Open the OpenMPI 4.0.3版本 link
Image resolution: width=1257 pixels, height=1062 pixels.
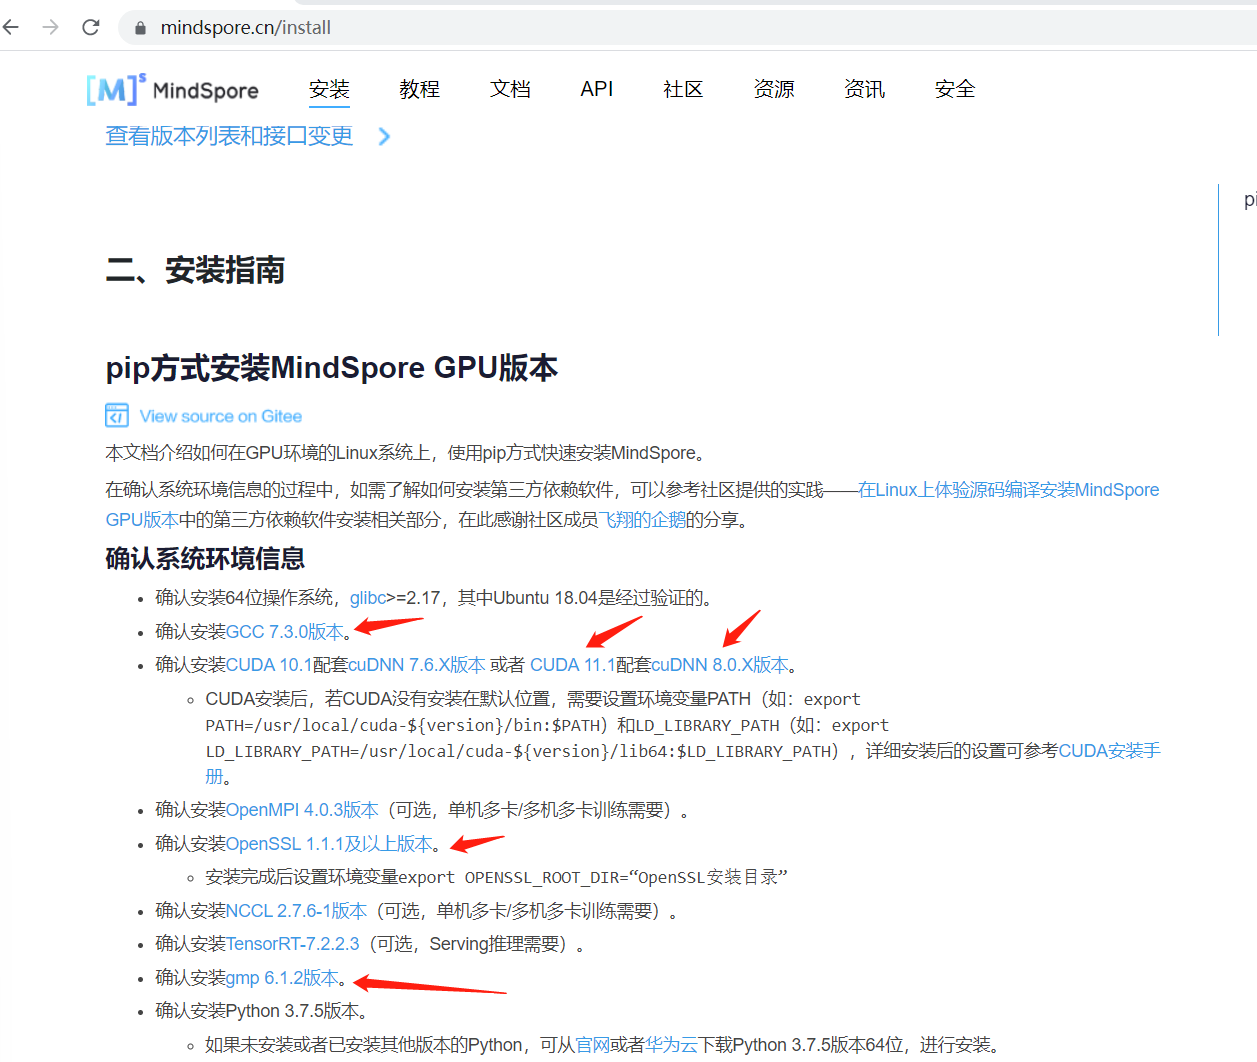302,810
